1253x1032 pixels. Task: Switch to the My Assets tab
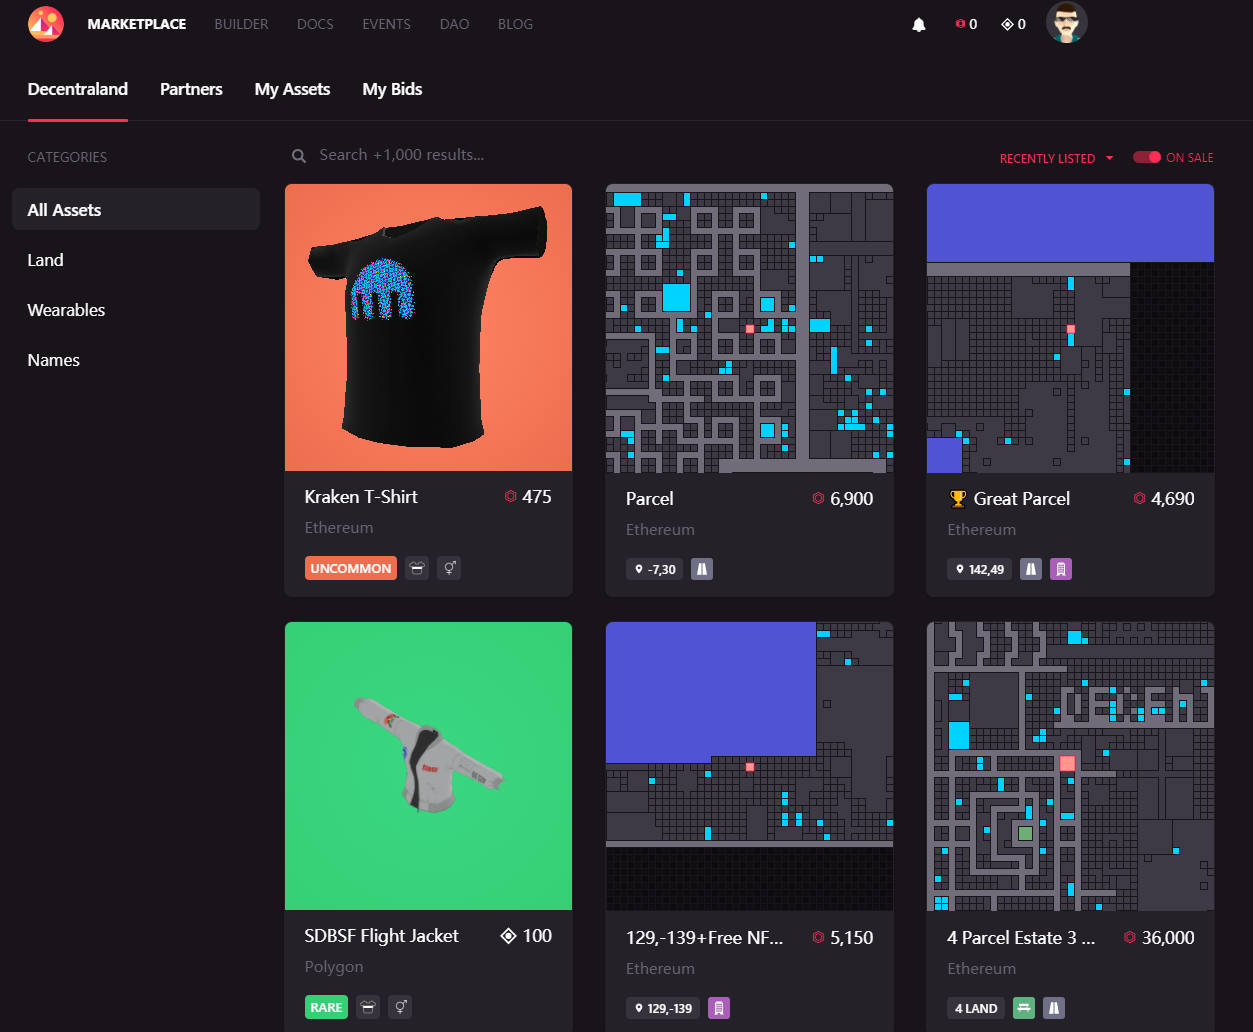292,89
